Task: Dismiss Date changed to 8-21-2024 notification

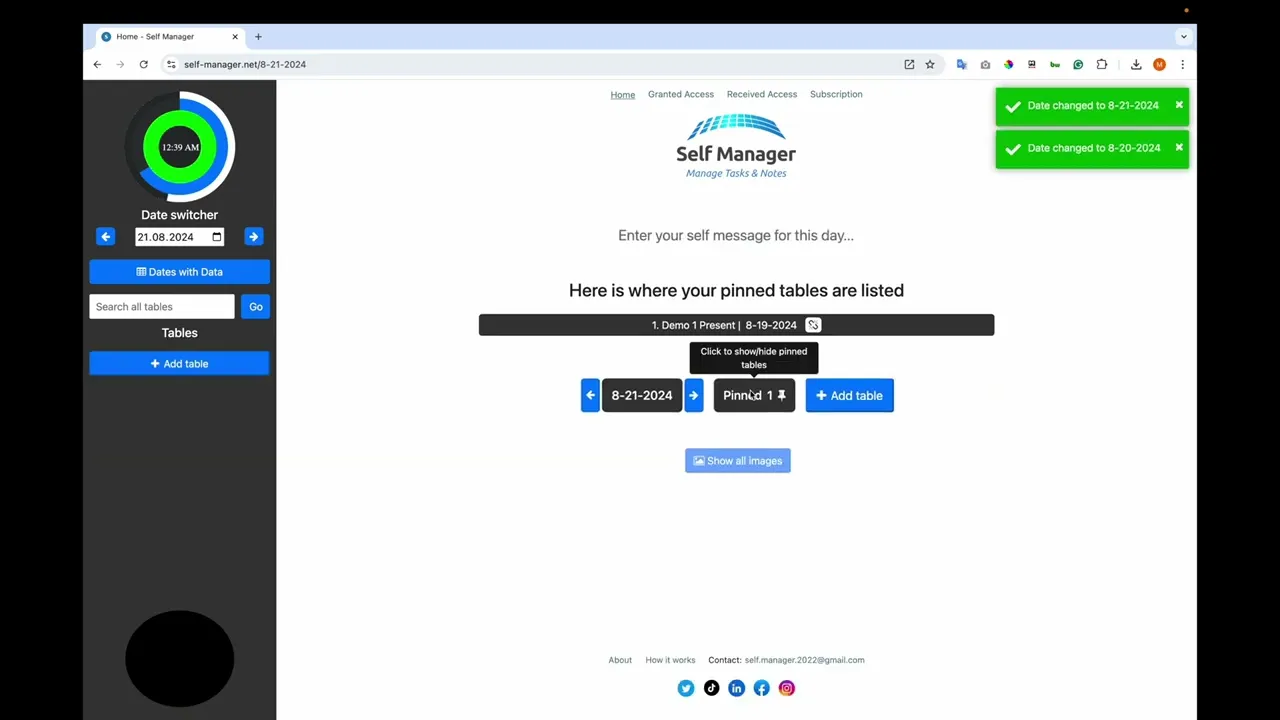Action: coord(1179,105)
